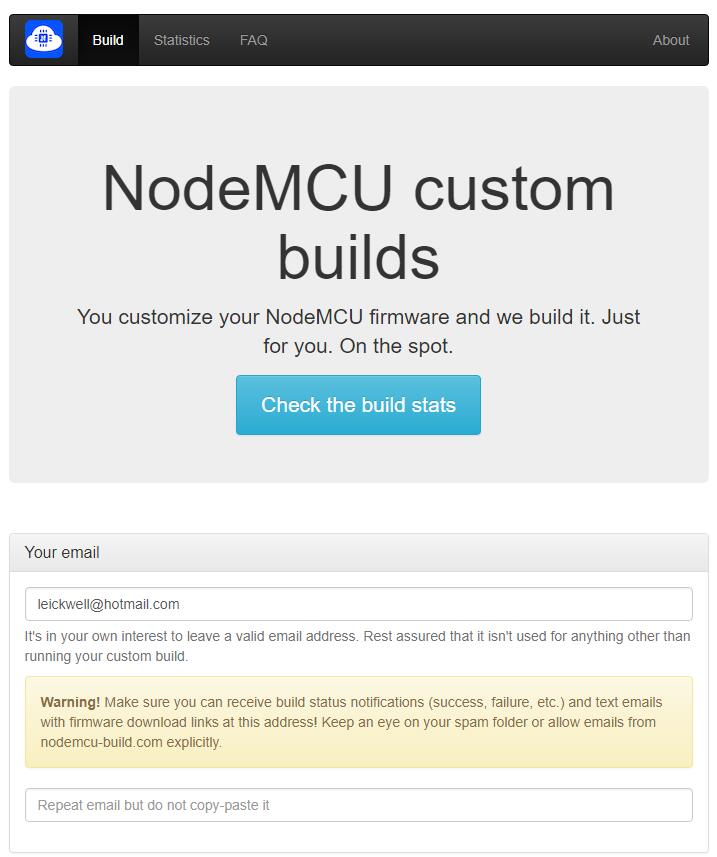Screen dimensions: 717x857
Task: Click the NodeMCU cloud chip logo
Action: [x=44, y=40]
